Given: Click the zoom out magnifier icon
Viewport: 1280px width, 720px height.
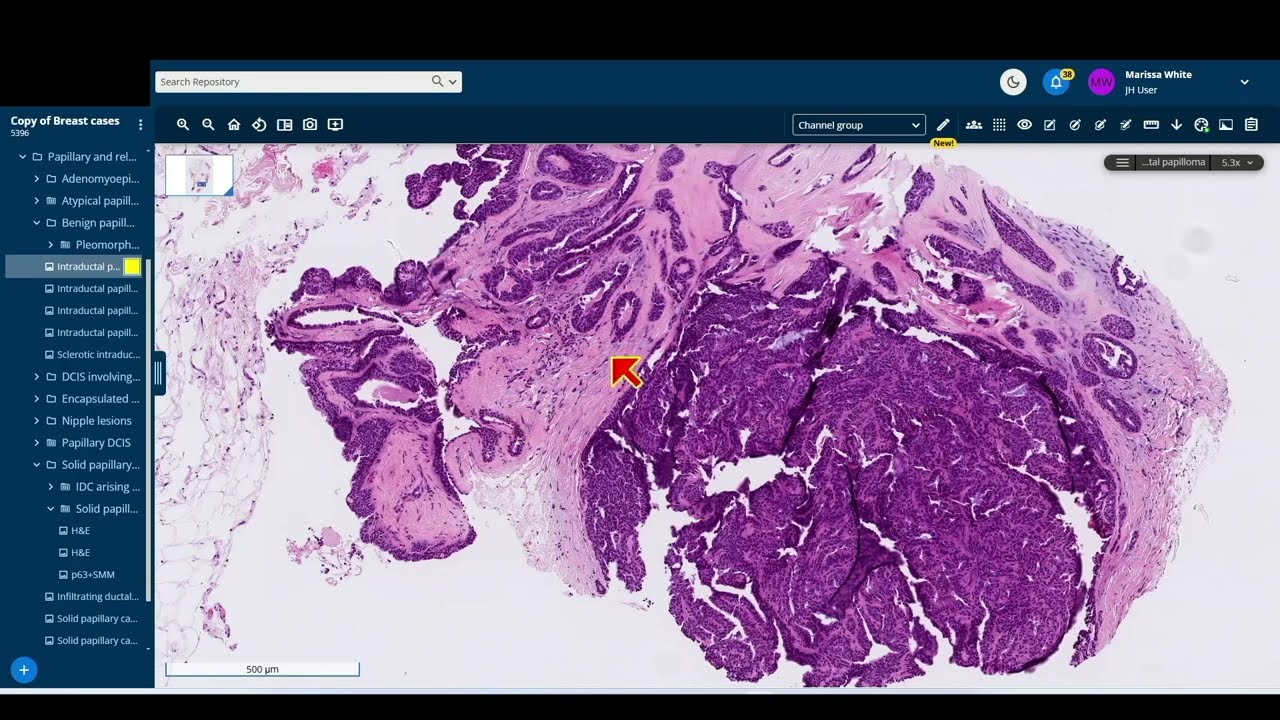Looking at the screenshot, I should [208, 125].
